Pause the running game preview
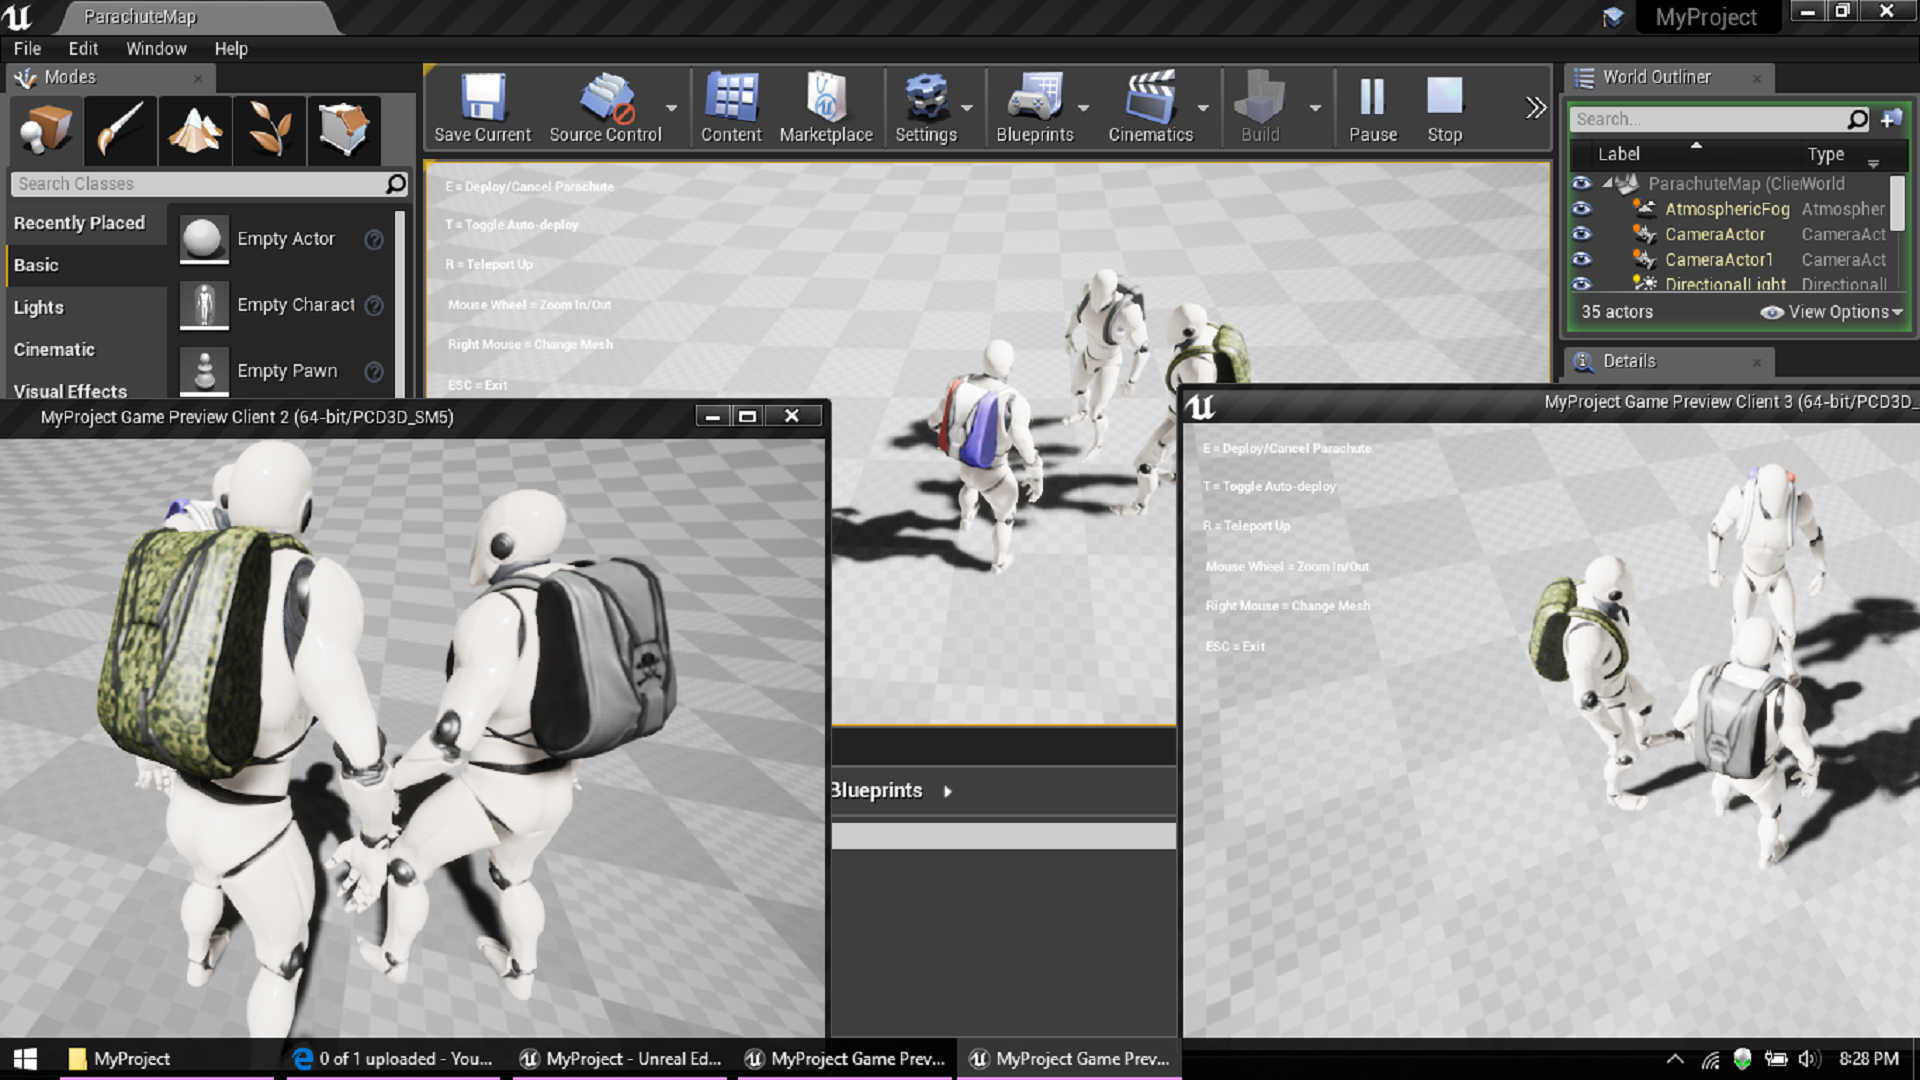The height and width of the screenshot is (1080, 1920). pos(1372,107)
